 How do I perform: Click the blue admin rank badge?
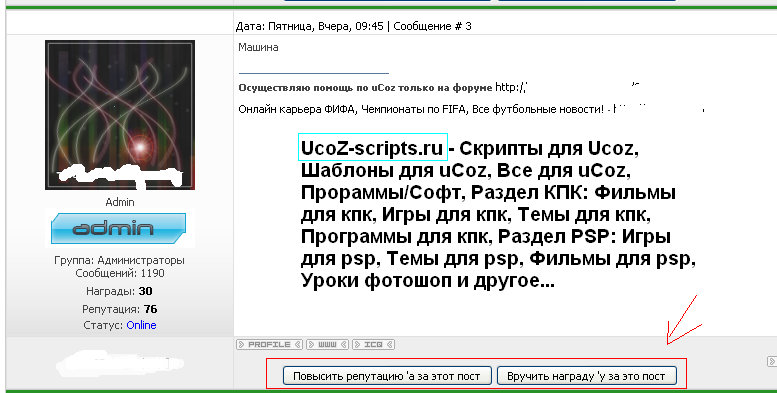(118, 228)
